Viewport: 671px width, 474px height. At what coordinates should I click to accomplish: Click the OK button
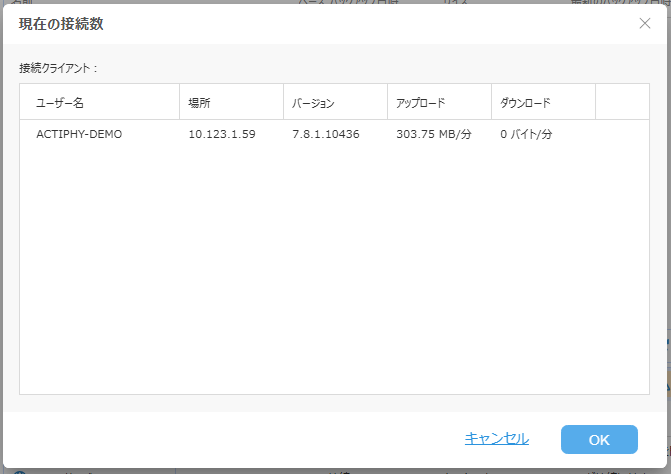(599, 439)
